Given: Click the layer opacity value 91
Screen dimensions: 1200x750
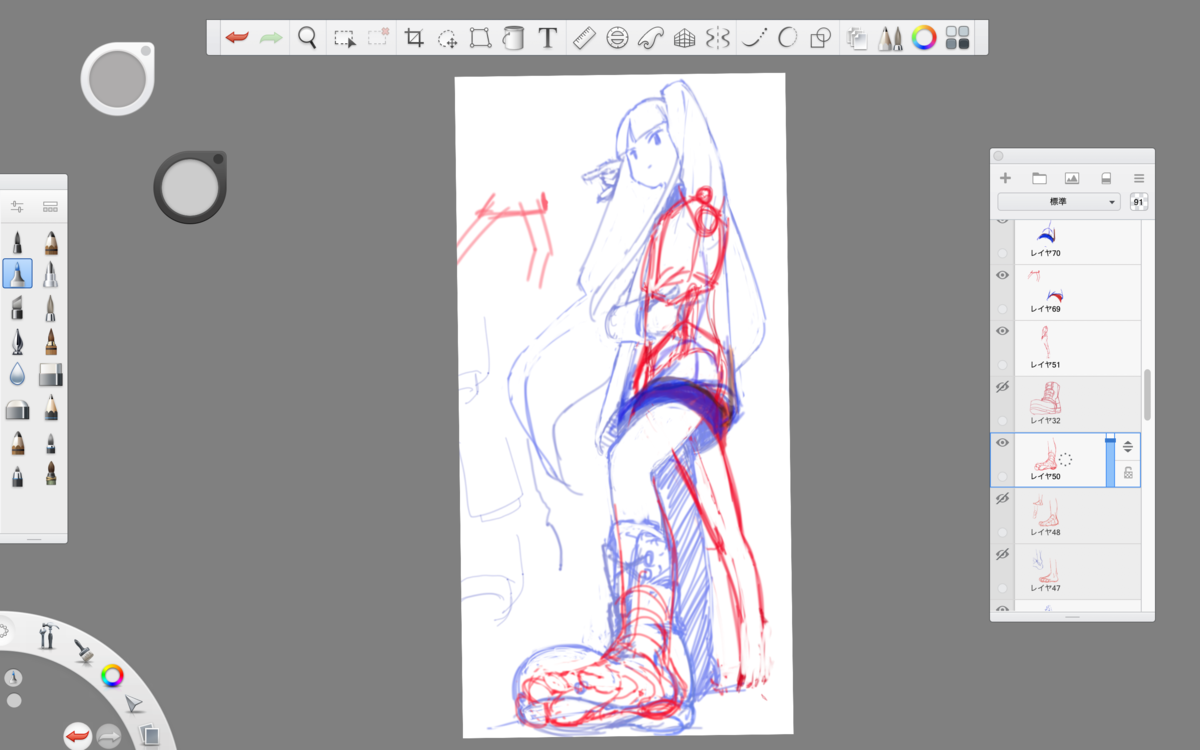Looking at the screenshot, I should (1138, 202).
